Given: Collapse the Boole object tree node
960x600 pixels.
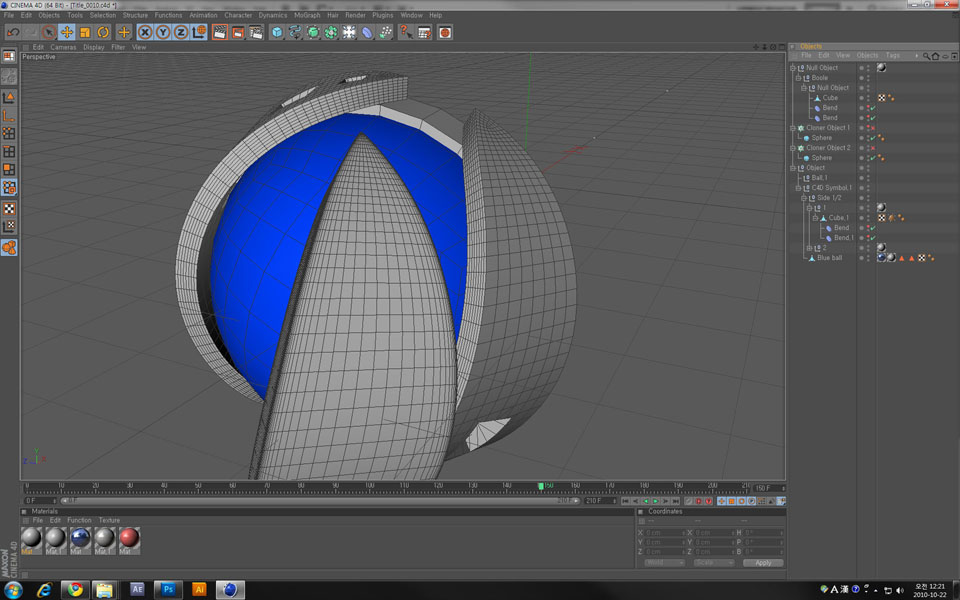Looking at the screenshot, I should point(798,78).
